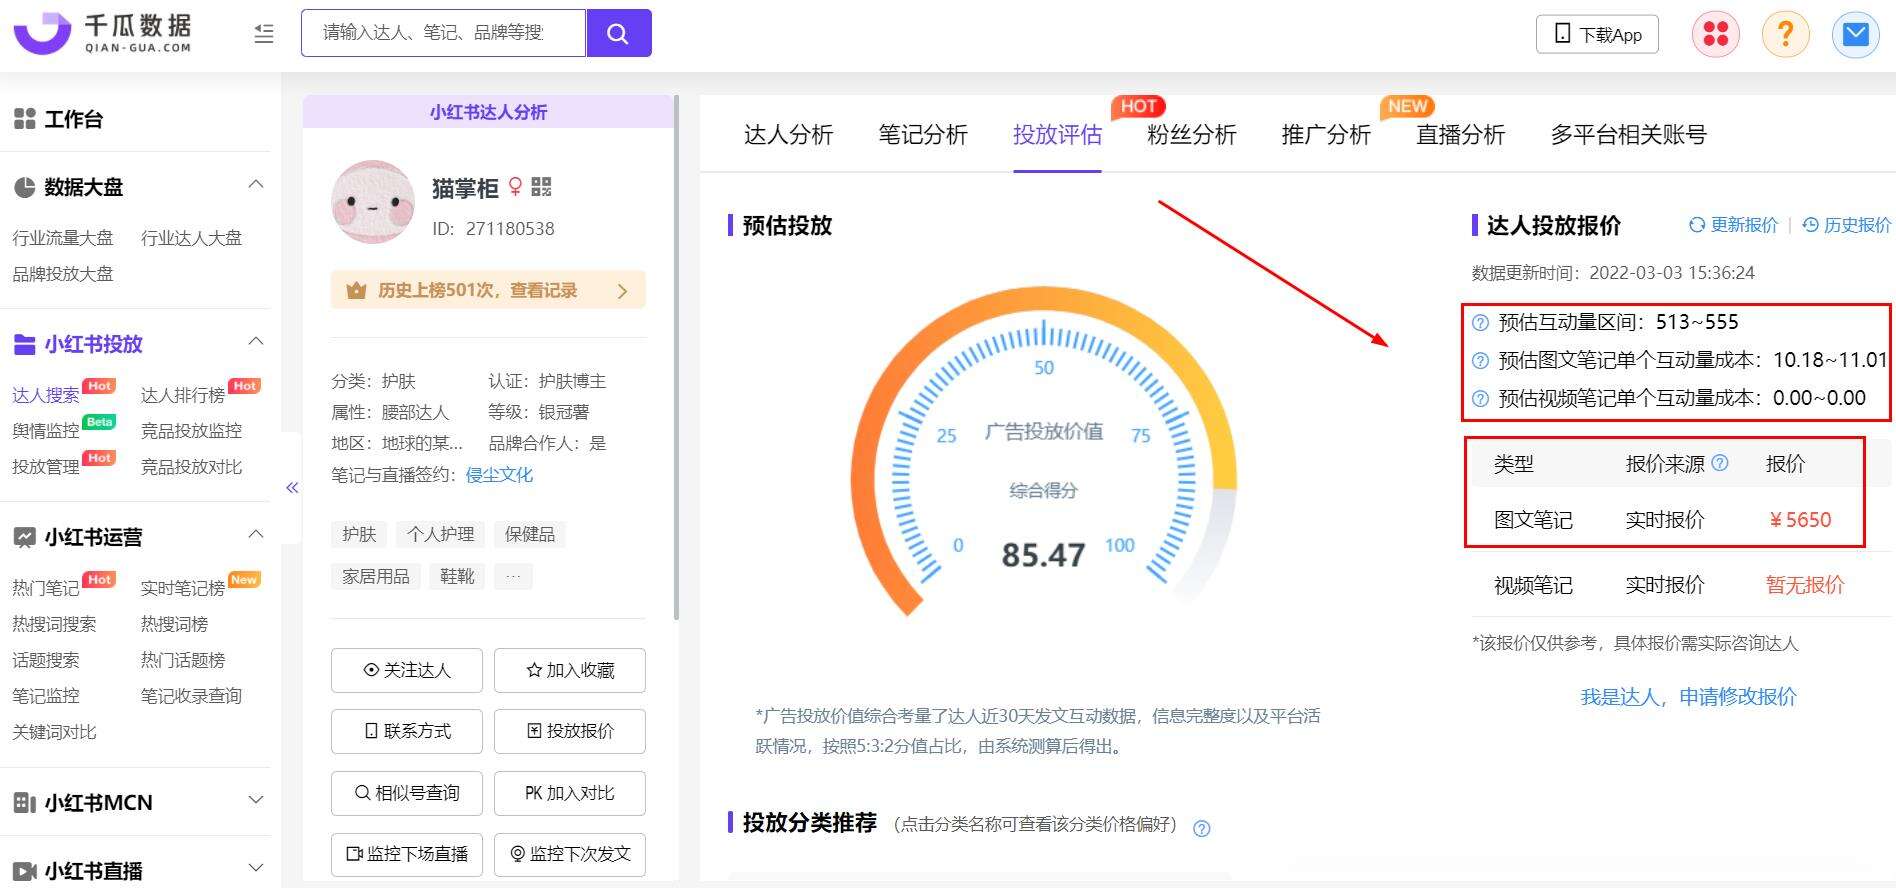Screen dimensions: 1896x888
Task: Click help icon beside 预估视频笔记单个互动量成本
Action: [x=1481, y=398]
